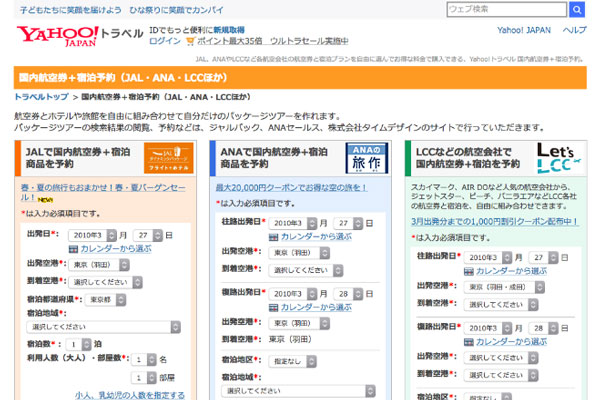Open JAL 宿泊都道府県 dropdown showing 東京都

[105, 300]
